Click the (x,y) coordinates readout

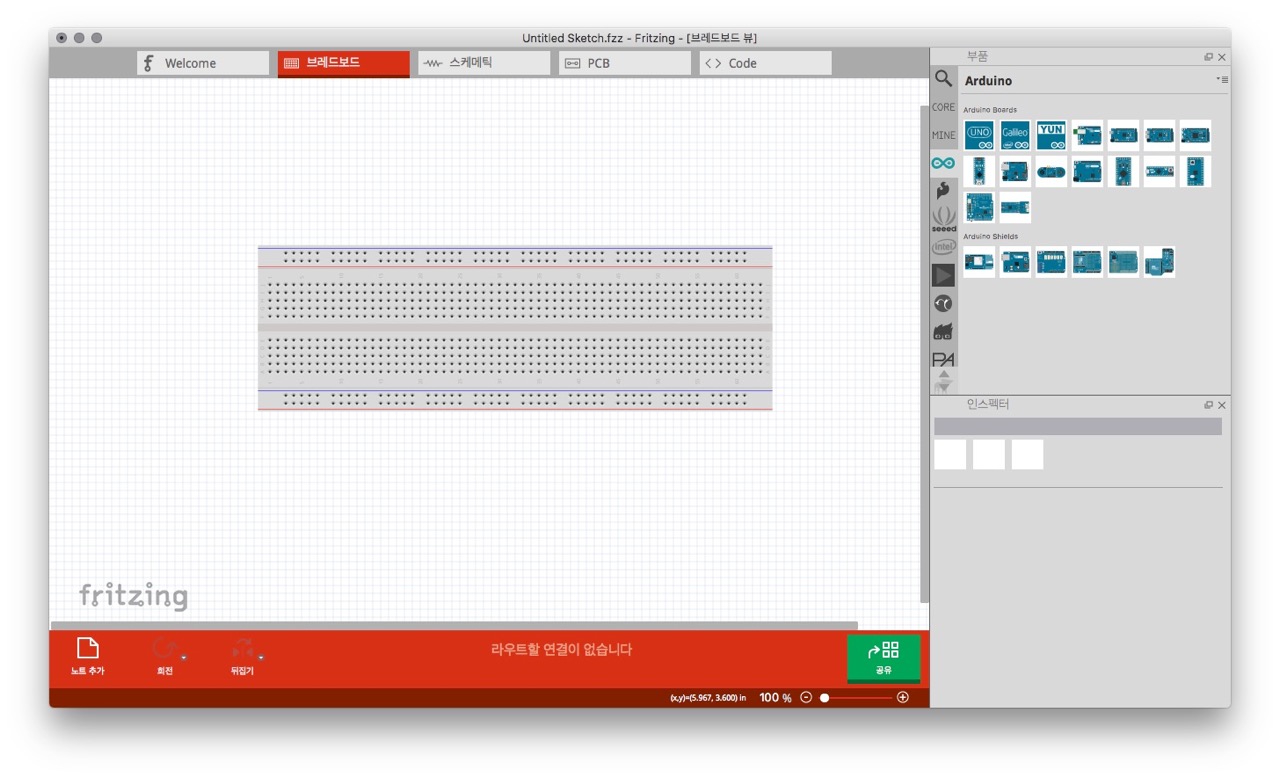pyautogui.click(x=708, y=698)
